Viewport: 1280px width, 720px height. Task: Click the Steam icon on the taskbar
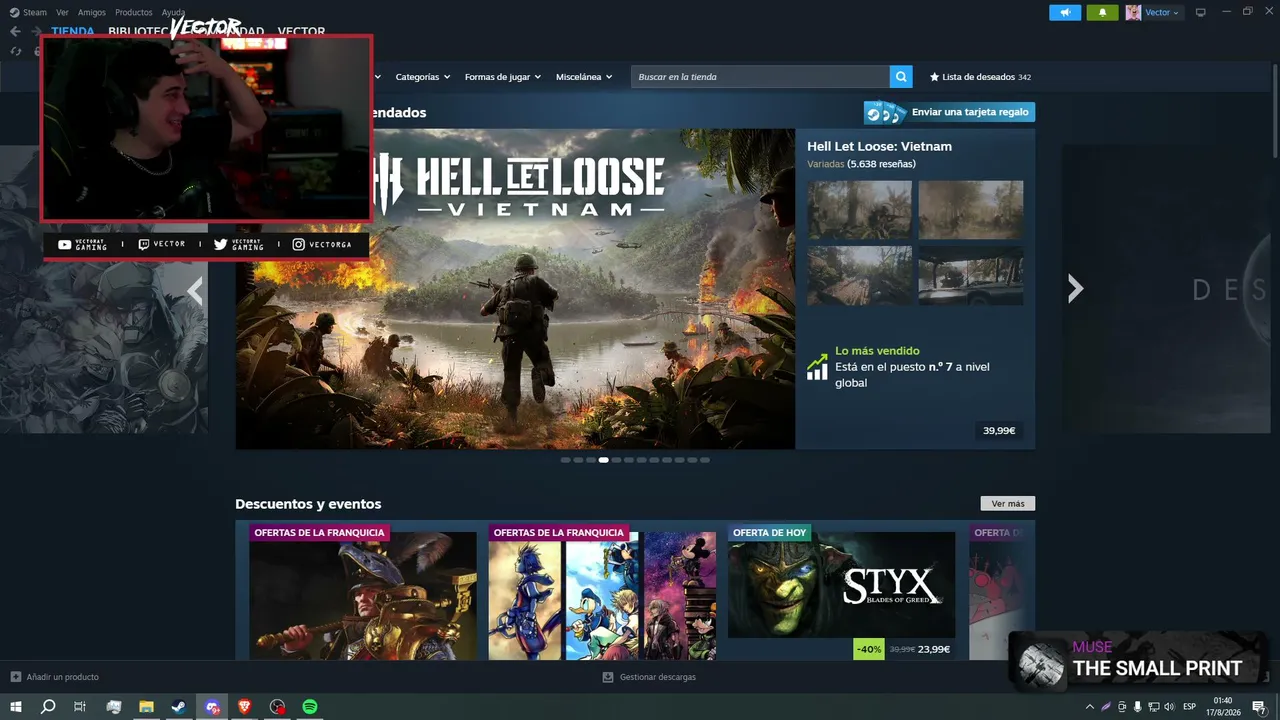click(x=178, y=707)
